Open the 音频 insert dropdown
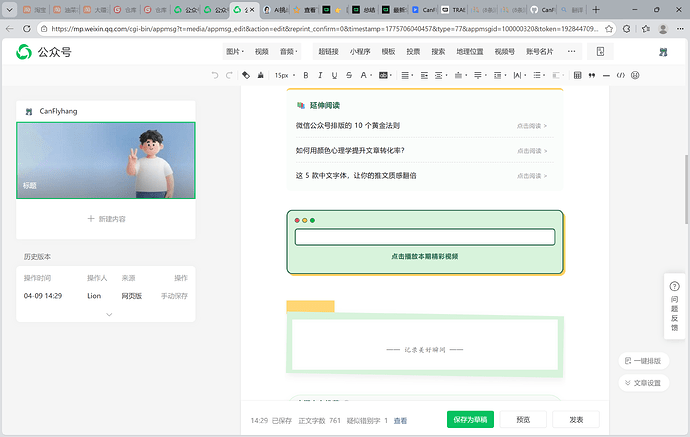This screenshot has width=690, height=437. coord(289,51)
